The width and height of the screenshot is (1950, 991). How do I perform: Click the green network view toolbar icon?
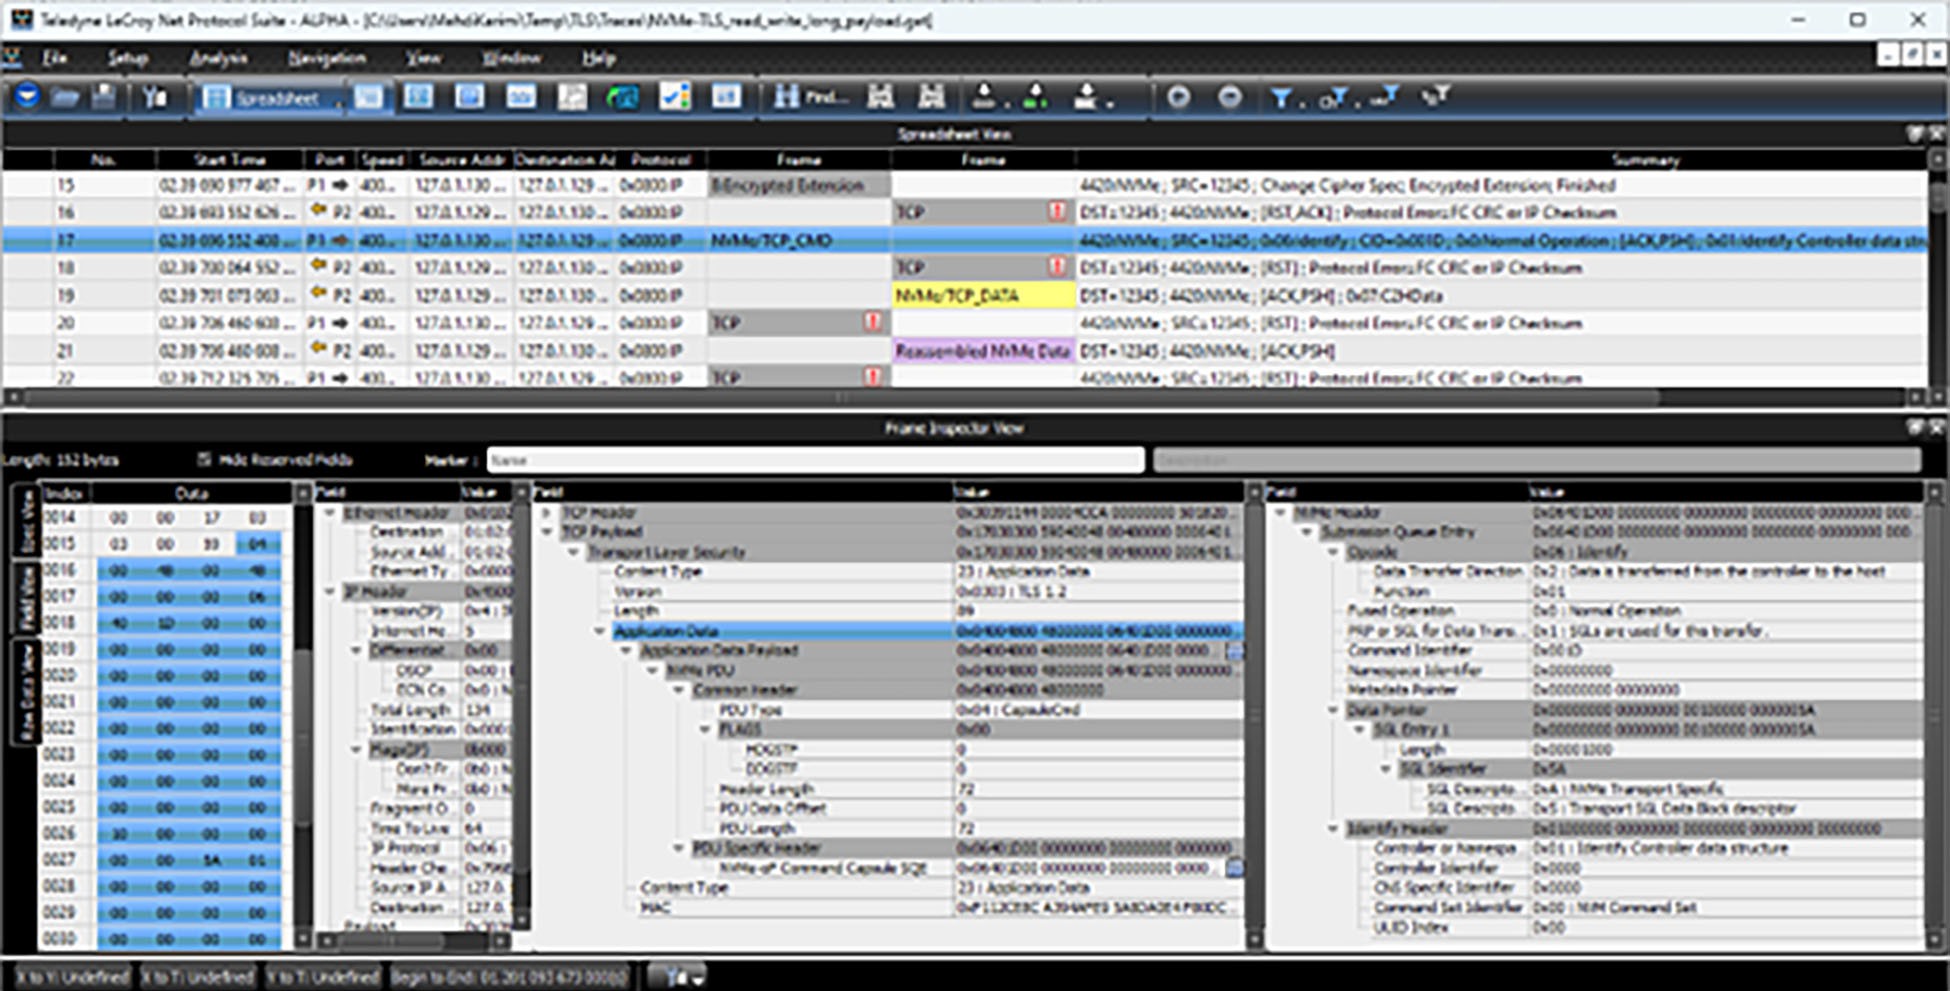point(623,97)
